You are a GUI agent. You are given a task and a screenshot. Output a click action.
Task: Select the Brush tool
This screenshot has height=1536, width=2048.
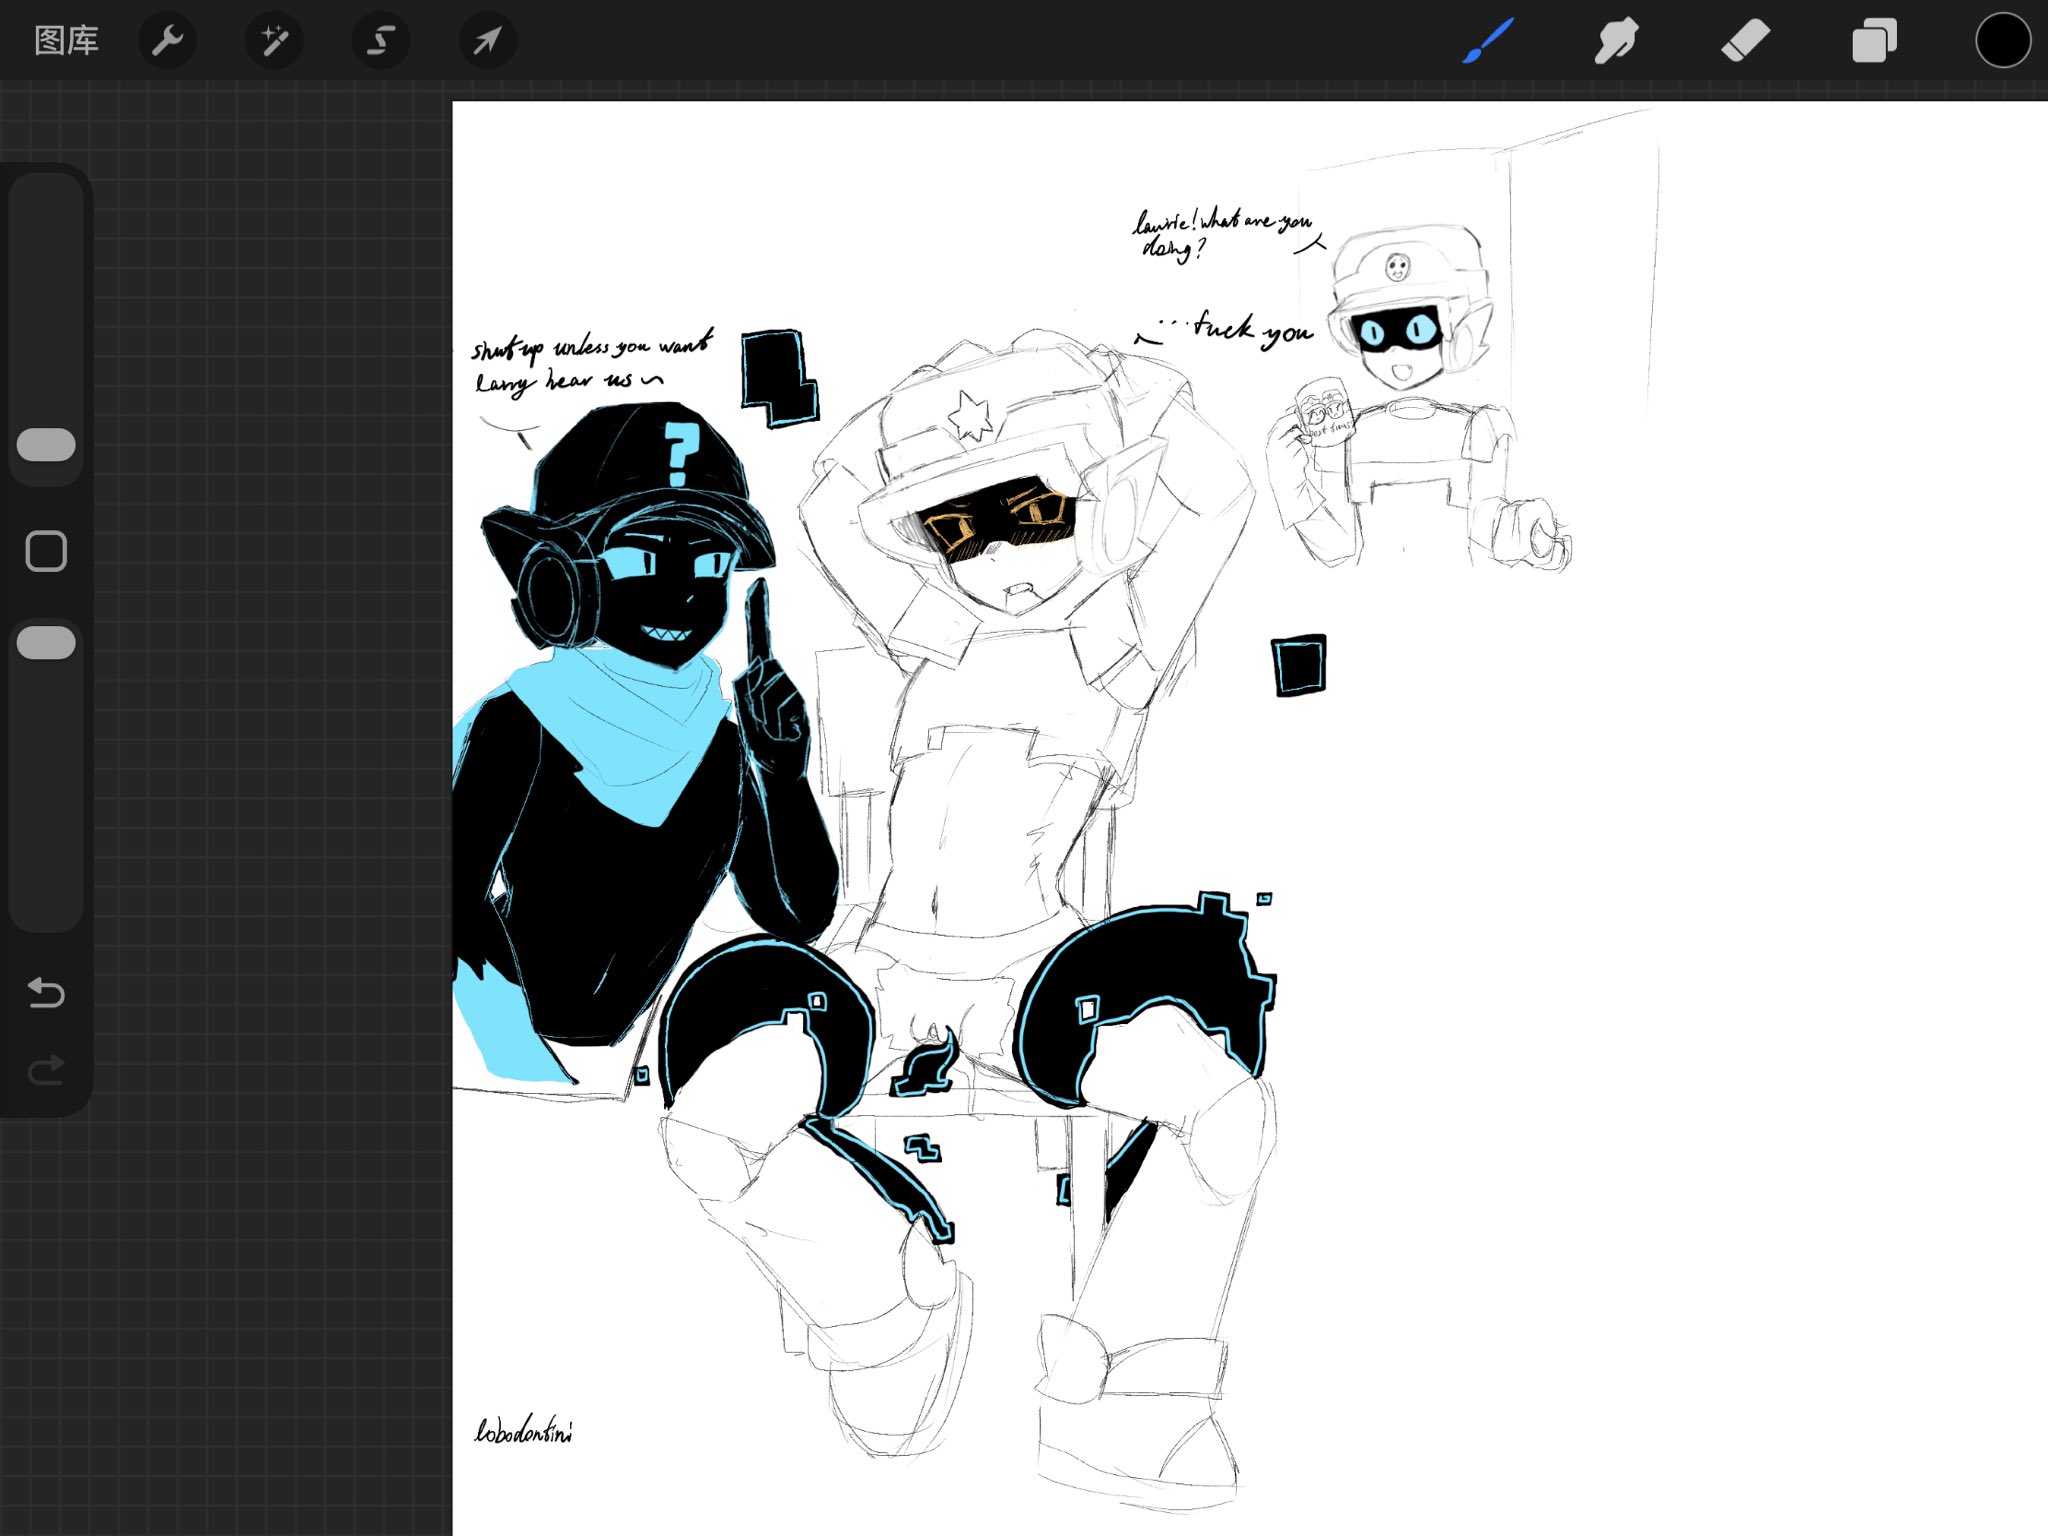[1488, 41]
